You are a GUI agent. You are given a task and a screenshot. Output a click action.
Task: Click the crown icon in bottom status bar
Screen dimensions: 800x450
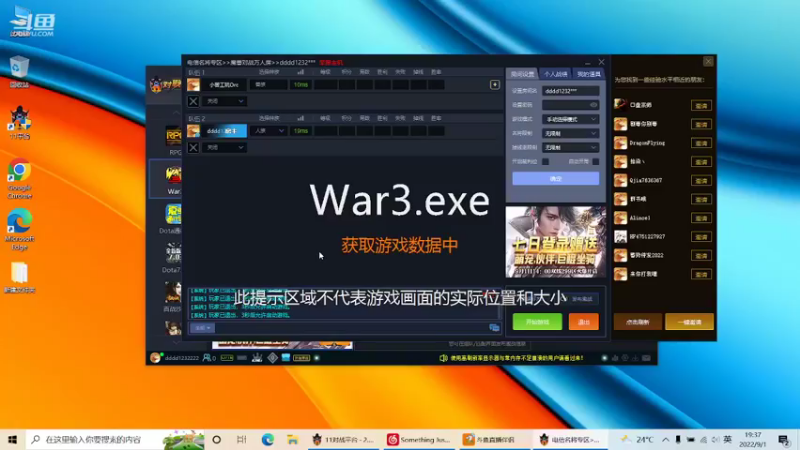click(257, 358)
